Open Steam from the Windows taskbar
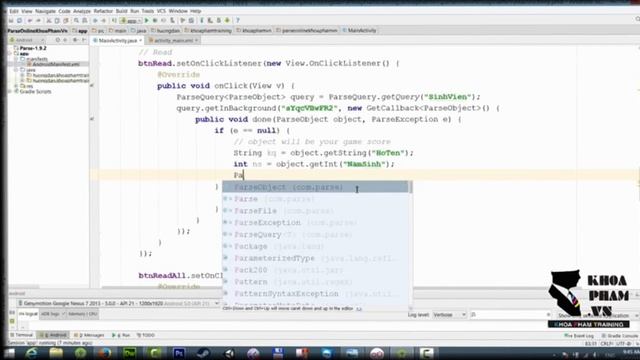 (203, 353)
